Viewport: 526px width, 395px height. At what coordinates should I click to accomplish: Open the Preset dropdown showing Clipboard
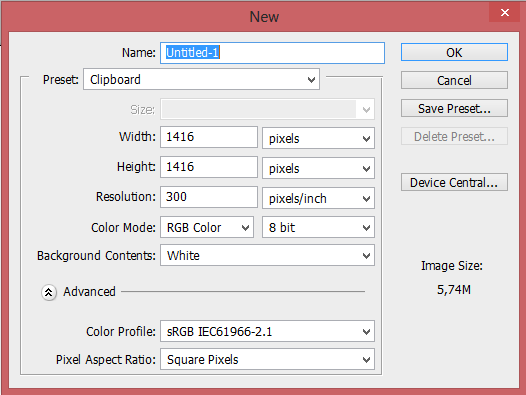[x=201, y=80]
